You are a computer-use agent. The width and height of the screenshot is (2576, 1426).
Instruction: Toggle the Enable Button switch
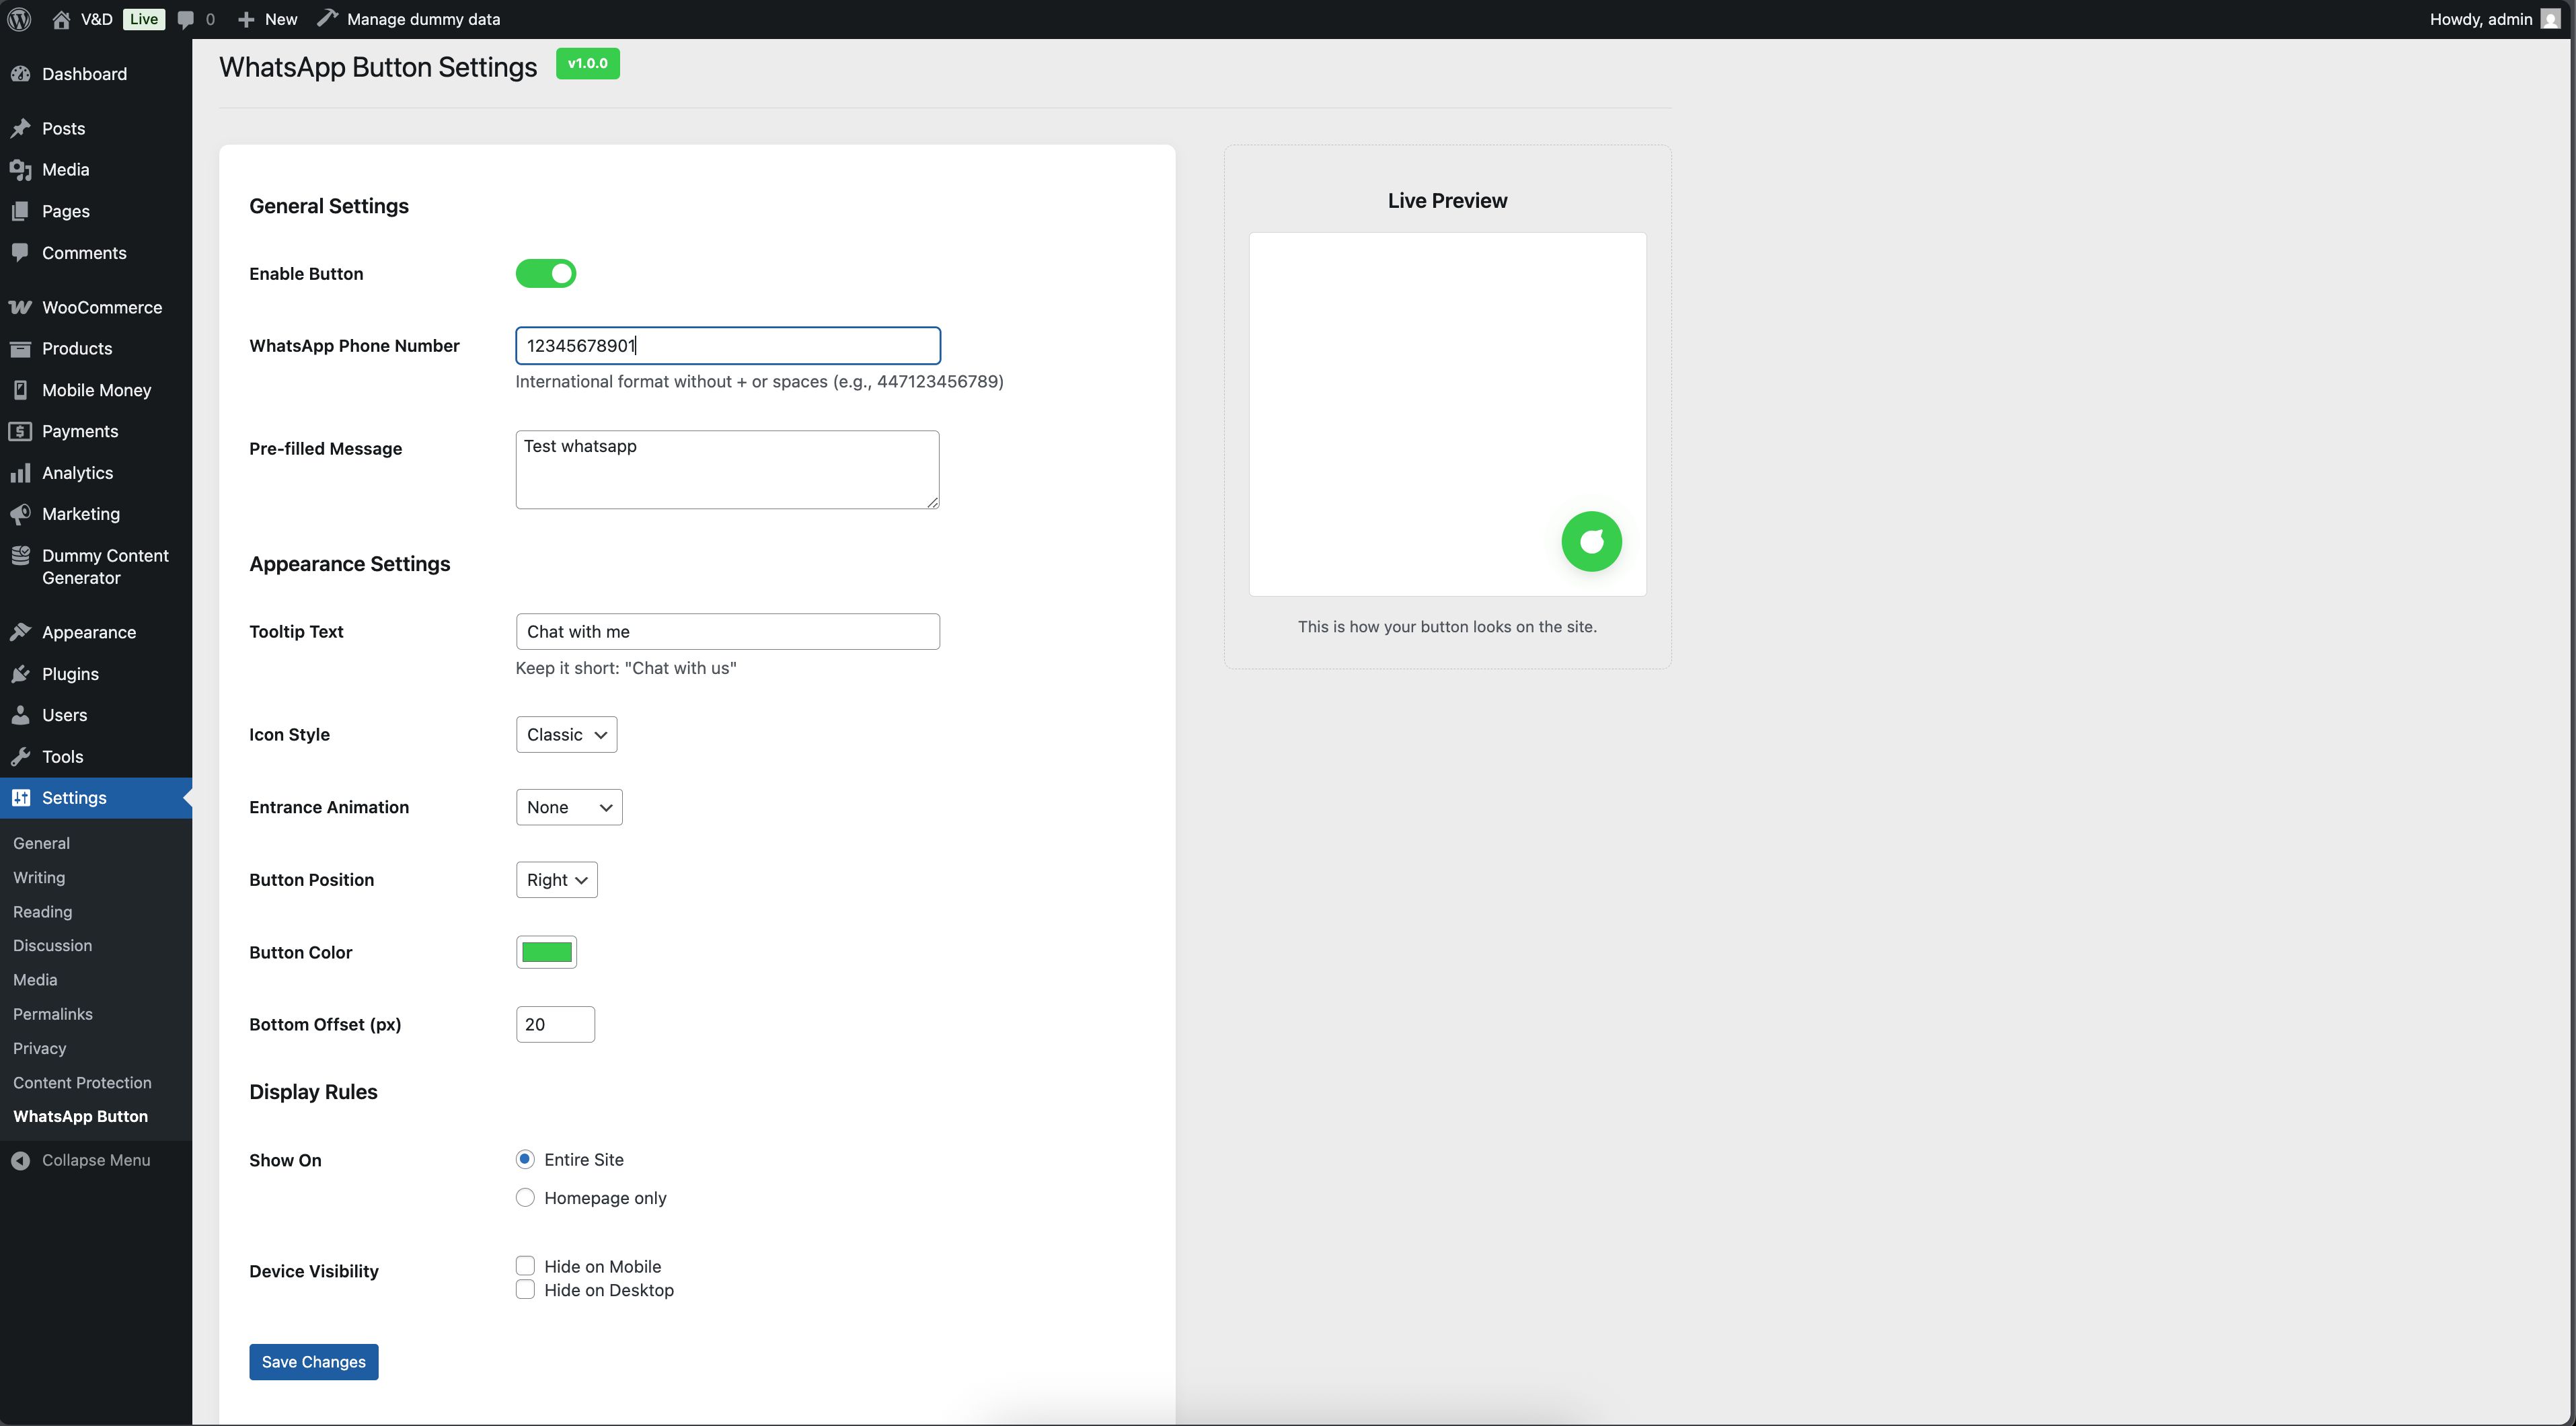pyautogui.click(x=545, y=274)
